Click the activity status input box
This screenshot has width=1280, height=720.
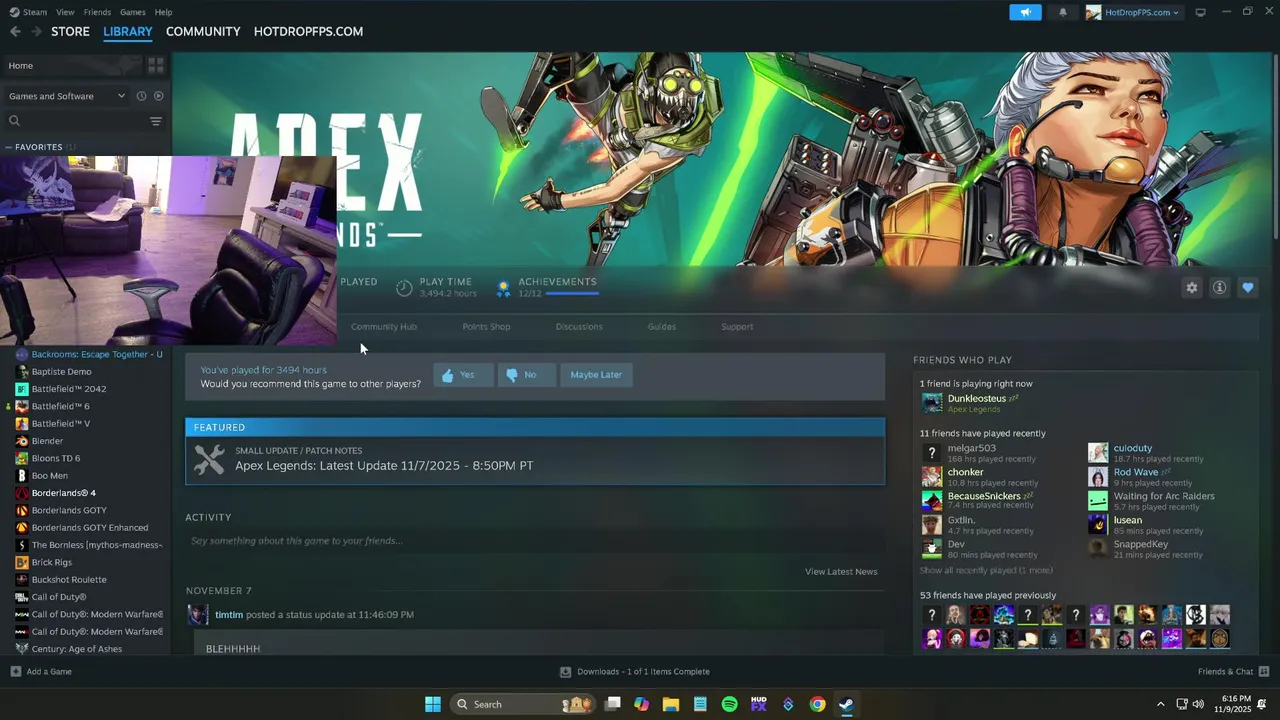[x=535, y=541]
